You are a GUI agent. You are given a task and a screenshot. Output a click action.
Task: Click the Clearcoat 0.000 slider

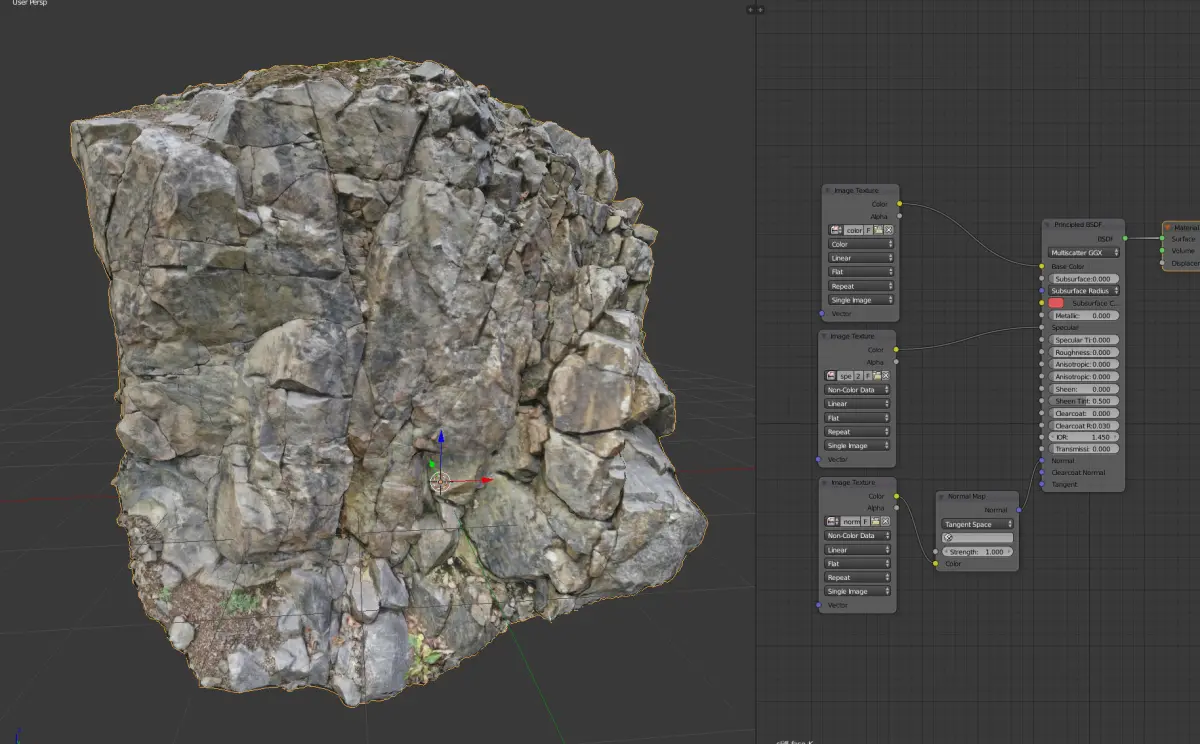pyautogui.click(x=1084, y=413)
